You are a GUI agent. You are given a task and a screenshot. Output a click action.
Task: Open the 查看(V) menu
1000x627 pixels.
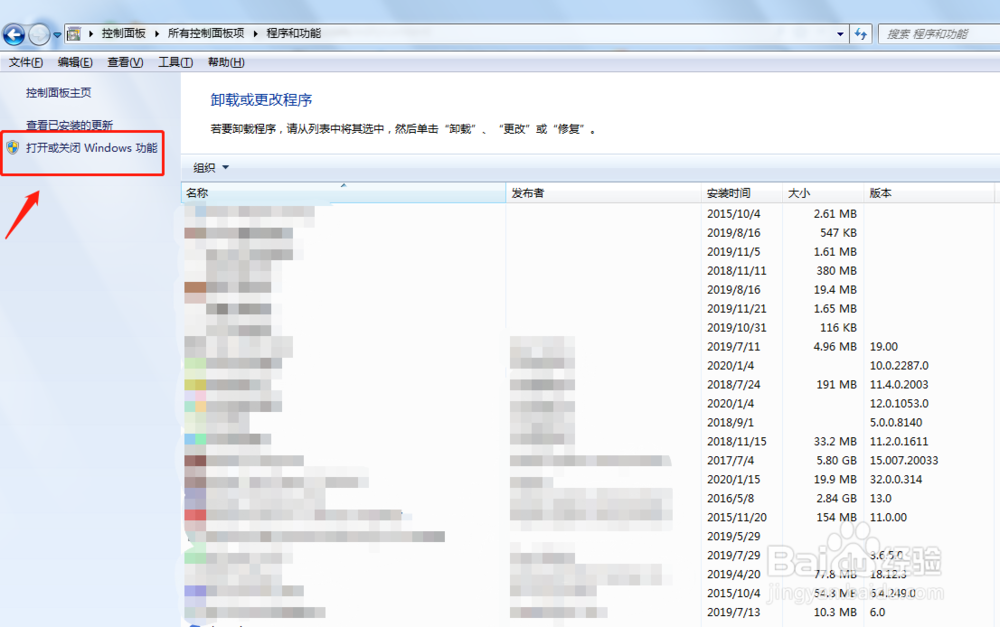pos(125,62)
